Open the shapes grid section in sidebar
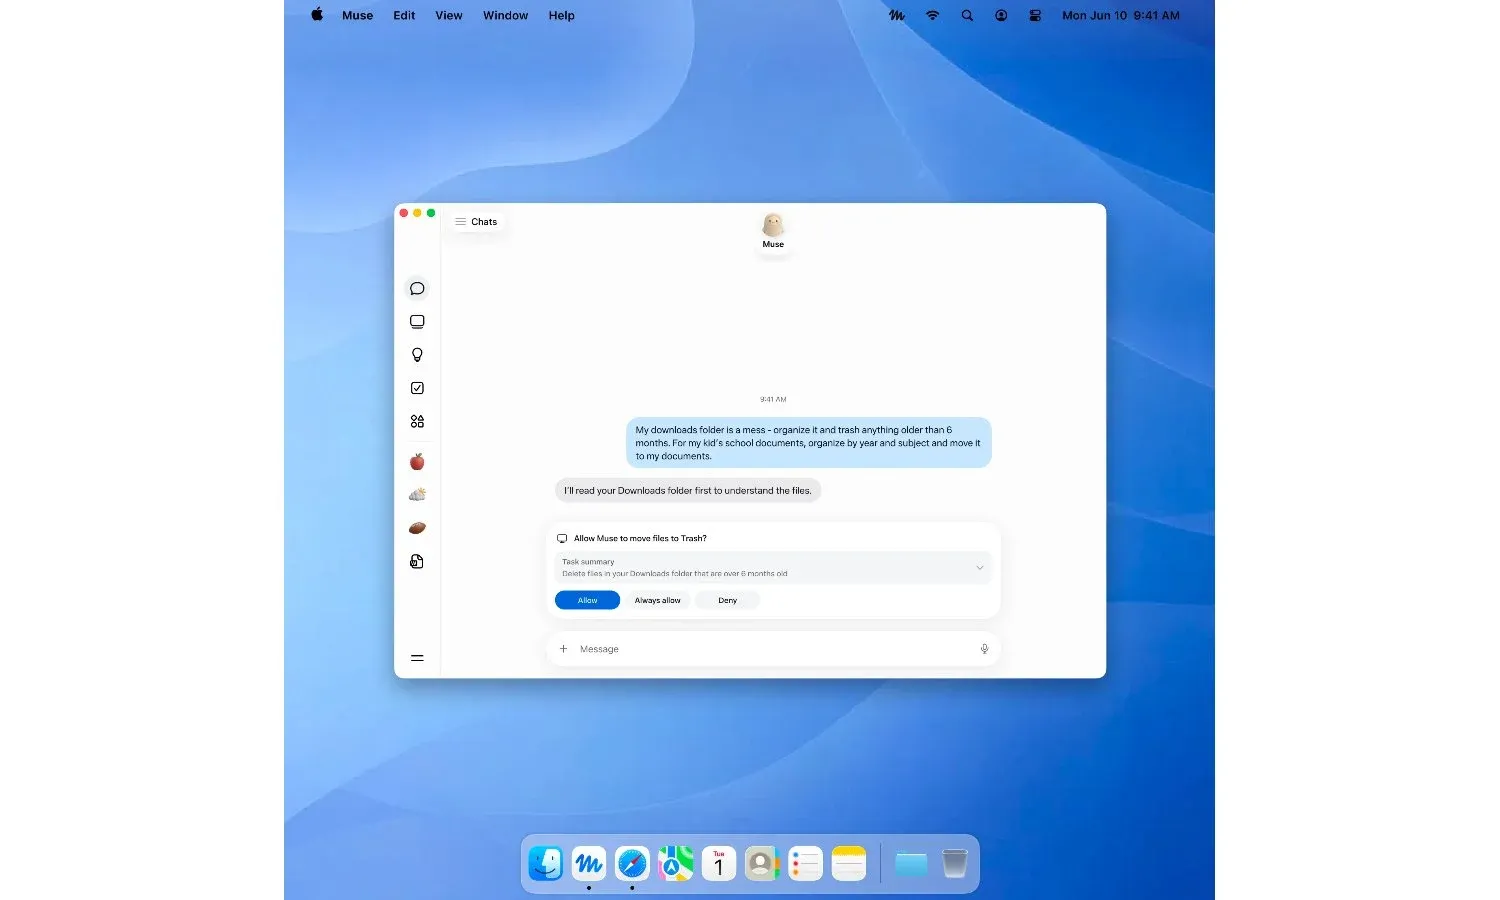The width and height of the screenshot is (1500, 900). coord(417,421)
